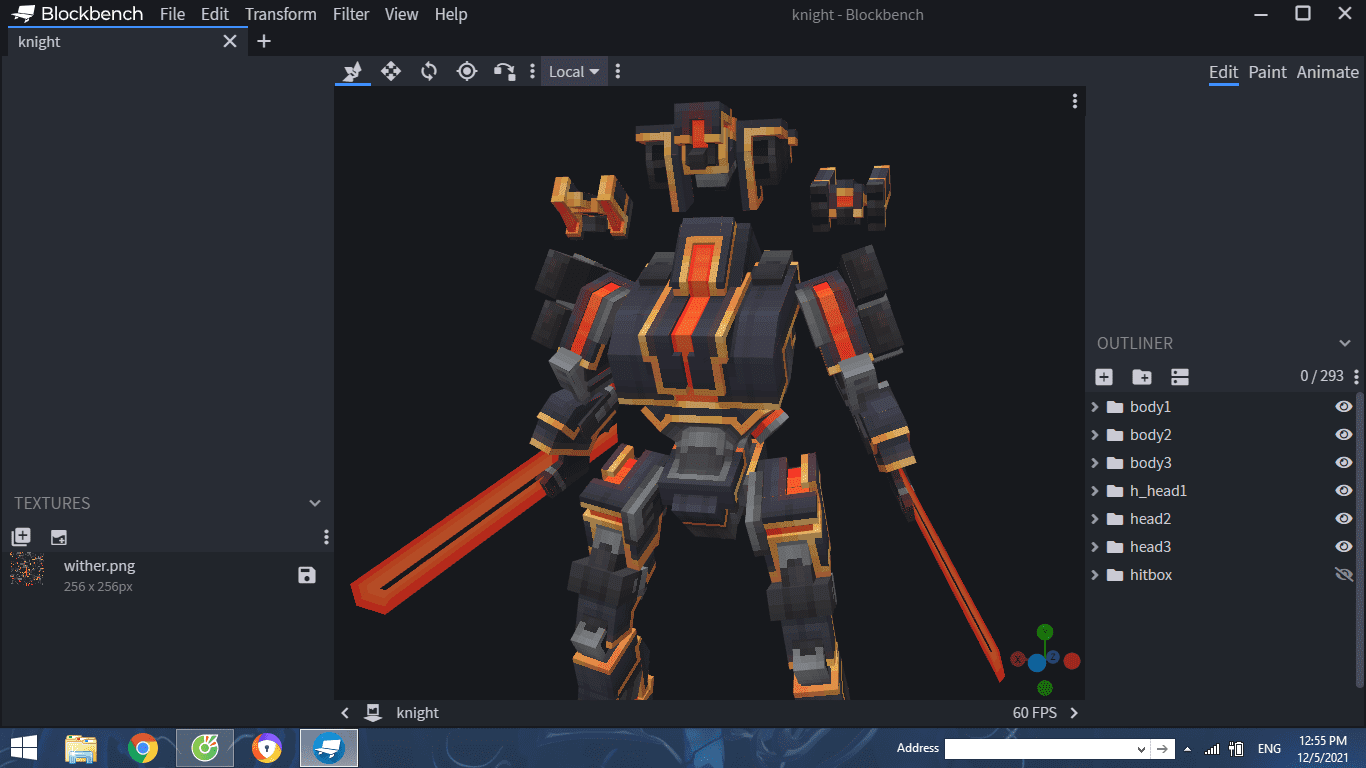Image resolution: width=1366 pixels, height=768 pixels.
Task: Save the wither.png texture
Action: pyautogui.click(x=307, y=575)
